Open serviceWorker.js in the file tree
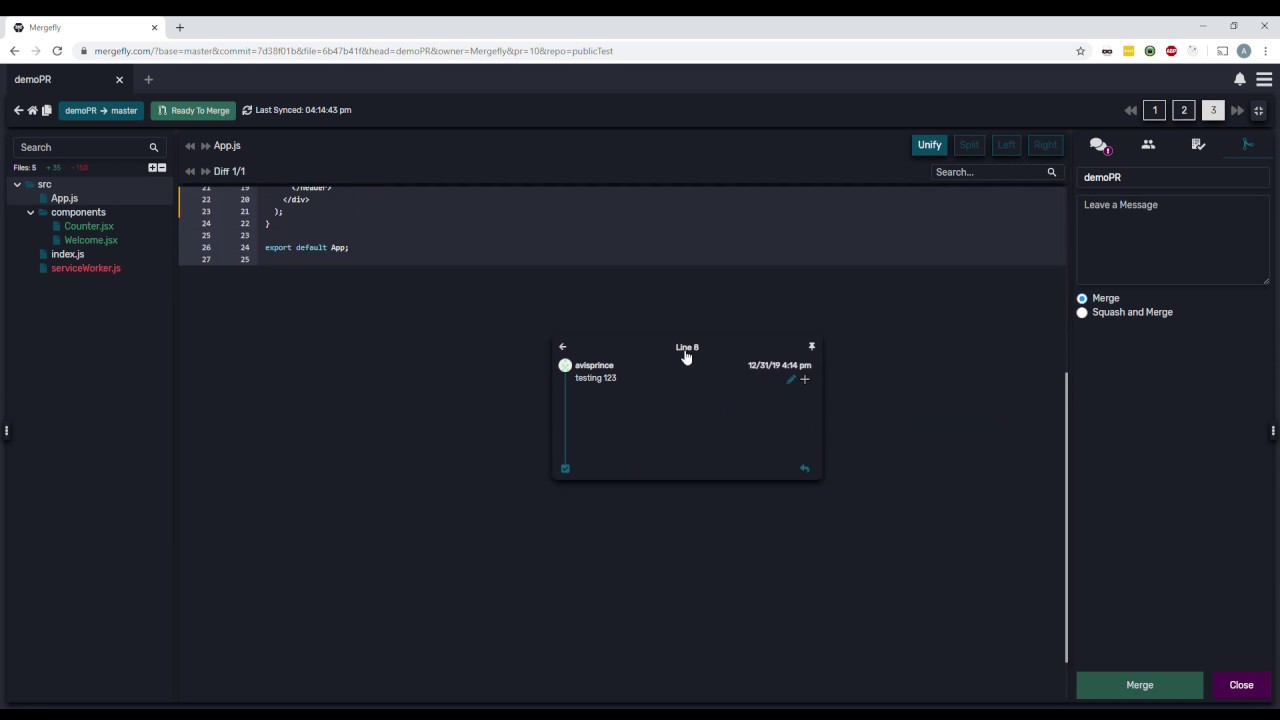1280x720 pixels. (x=86, y=268)
